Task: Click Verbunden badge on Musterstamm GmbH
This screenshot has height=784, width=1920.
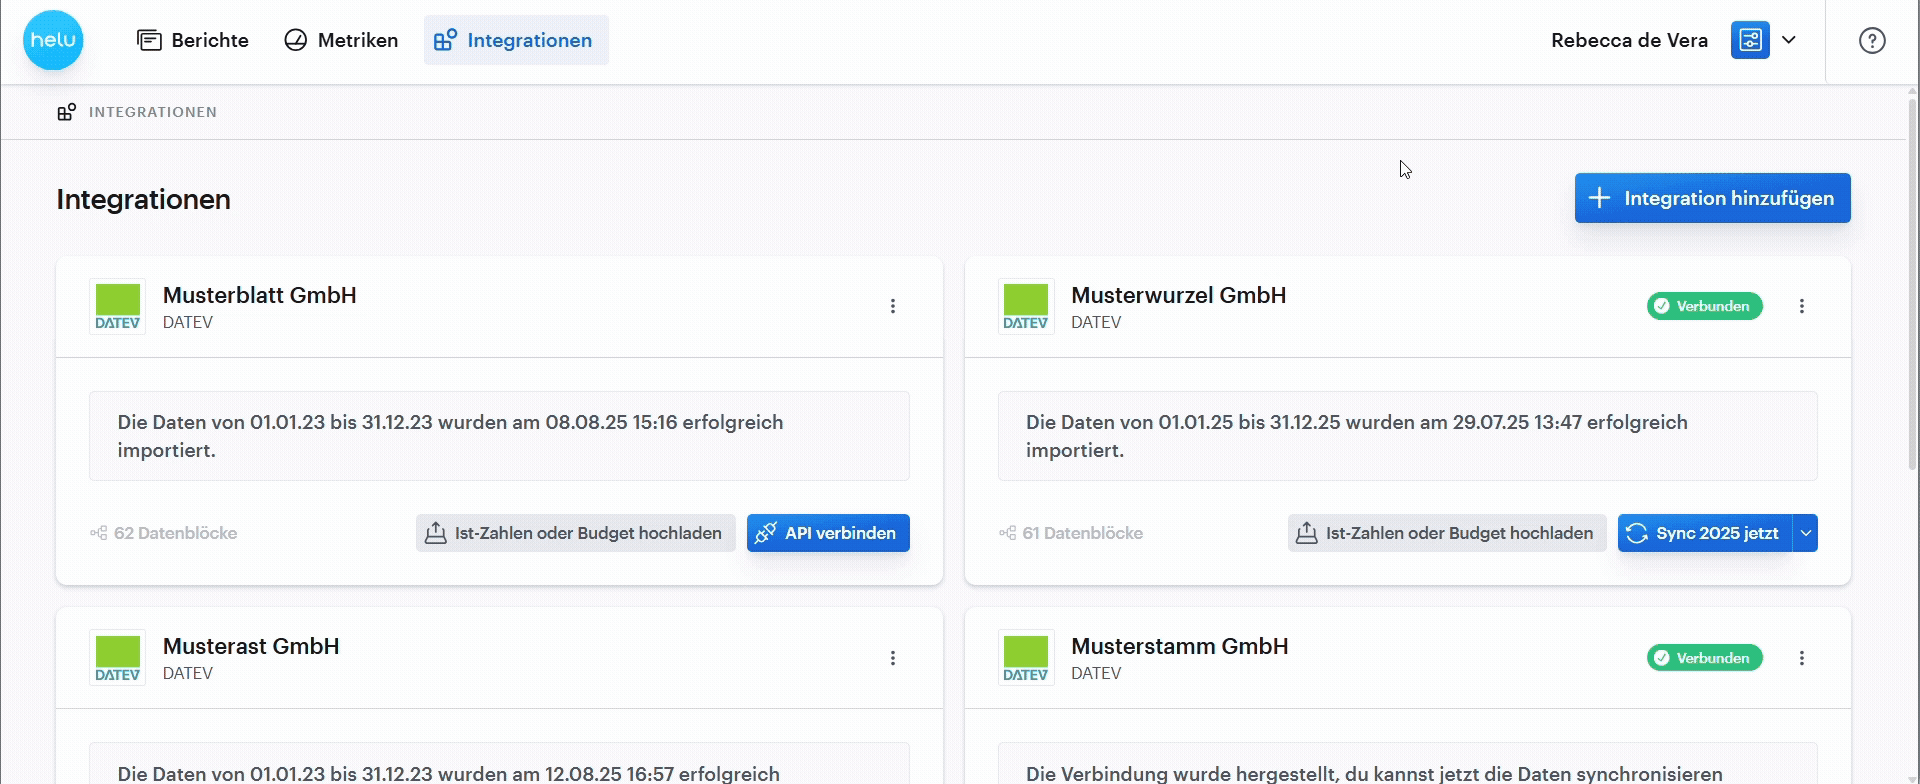Action: pos(1705,658)
